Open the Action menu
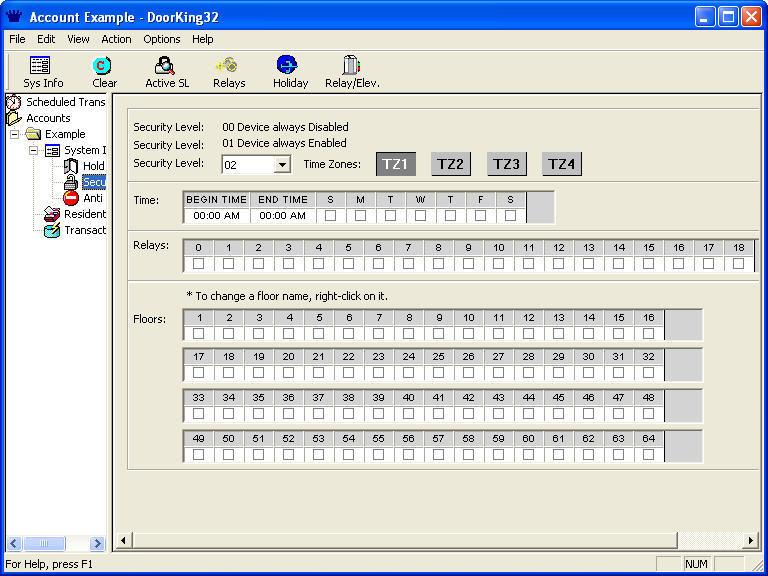 click(x=116, y=39)
